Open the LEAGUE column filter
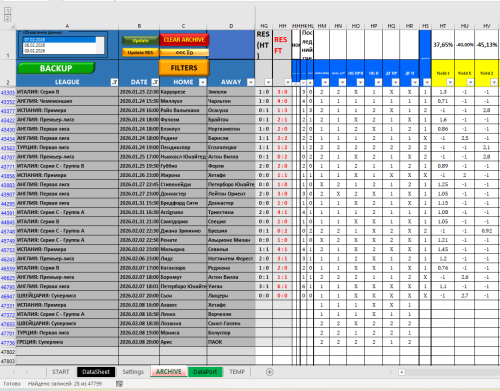500x391 pixels. click(114, 82)
